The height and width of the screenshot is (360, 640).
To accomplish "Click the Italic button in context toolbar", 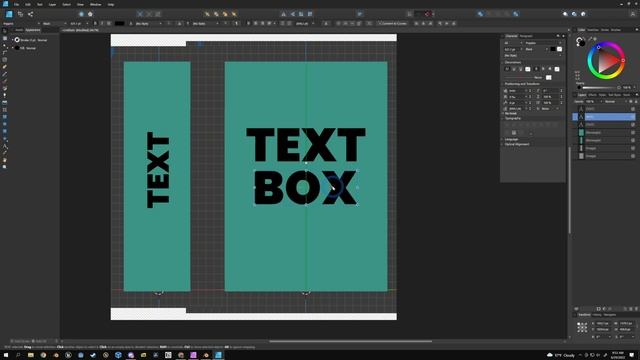I will 102,23.
